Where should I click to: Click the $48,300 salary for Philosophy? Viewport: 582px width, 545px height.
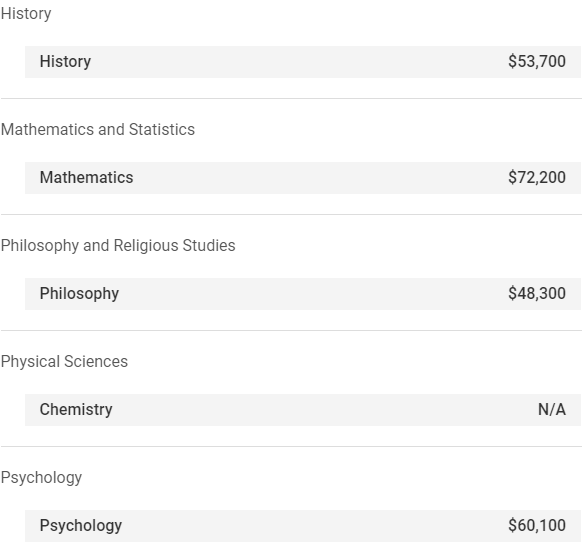tap(537, 293)
